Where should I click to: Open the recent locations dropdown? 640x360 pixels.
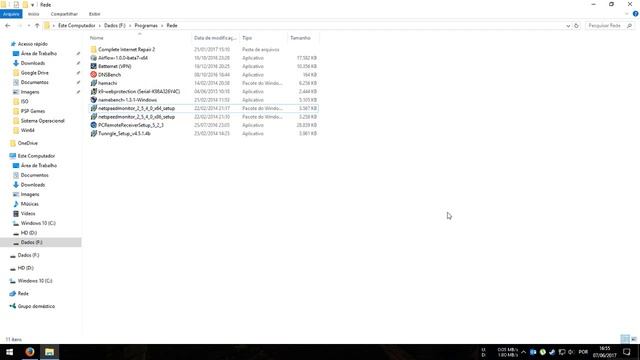tap(29, 25)
